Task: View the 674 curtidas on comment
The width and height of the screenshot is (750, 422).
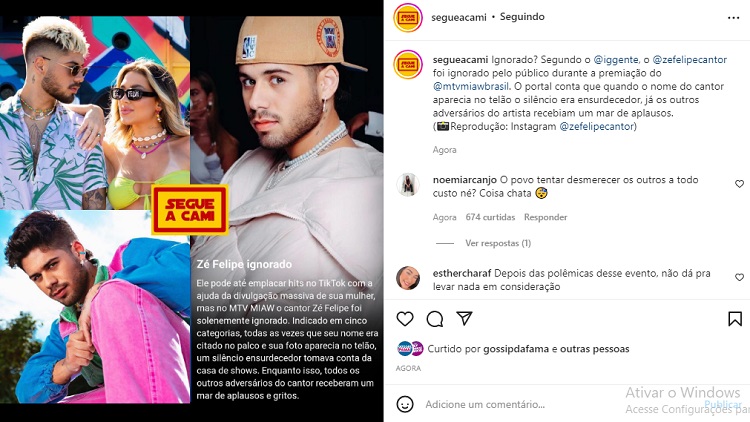Action: coord(490,217)
